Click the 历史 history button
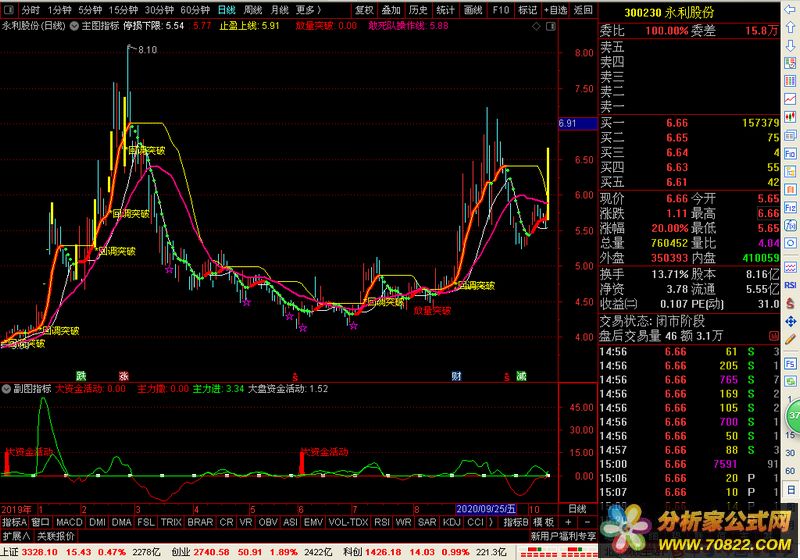Image resolution: width=800 pixels, height=560 pixels. click(x=418, y=10)
